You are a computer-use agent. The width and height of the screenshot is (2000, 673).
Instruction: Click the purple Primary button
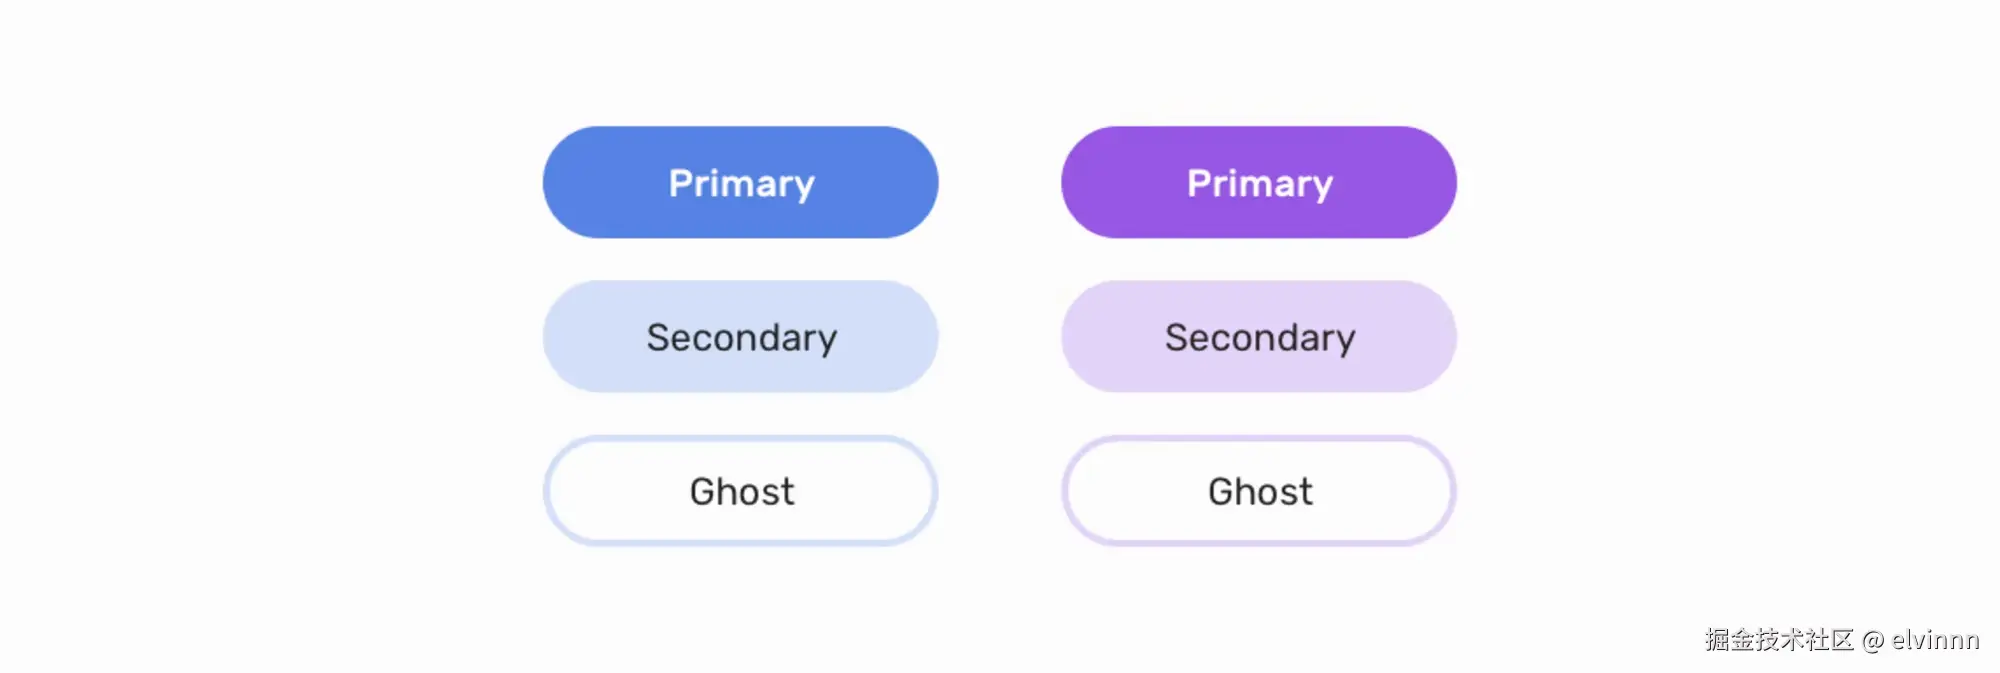1258,182
